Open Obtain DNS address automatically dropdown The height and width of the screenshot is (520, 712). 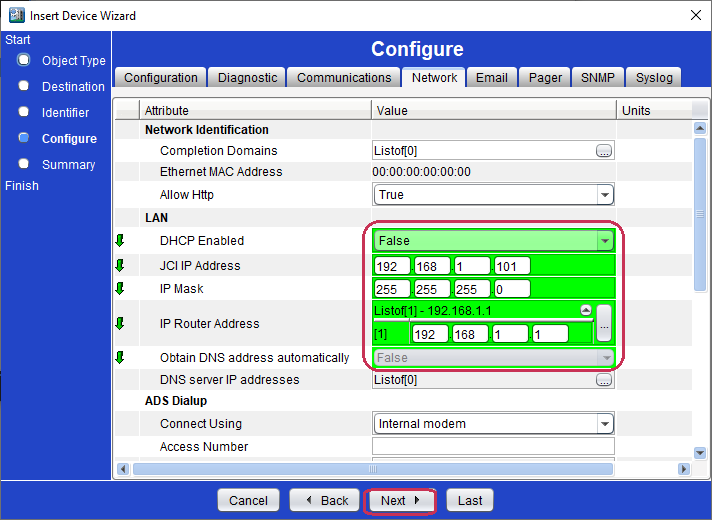(x=606, y=358)
